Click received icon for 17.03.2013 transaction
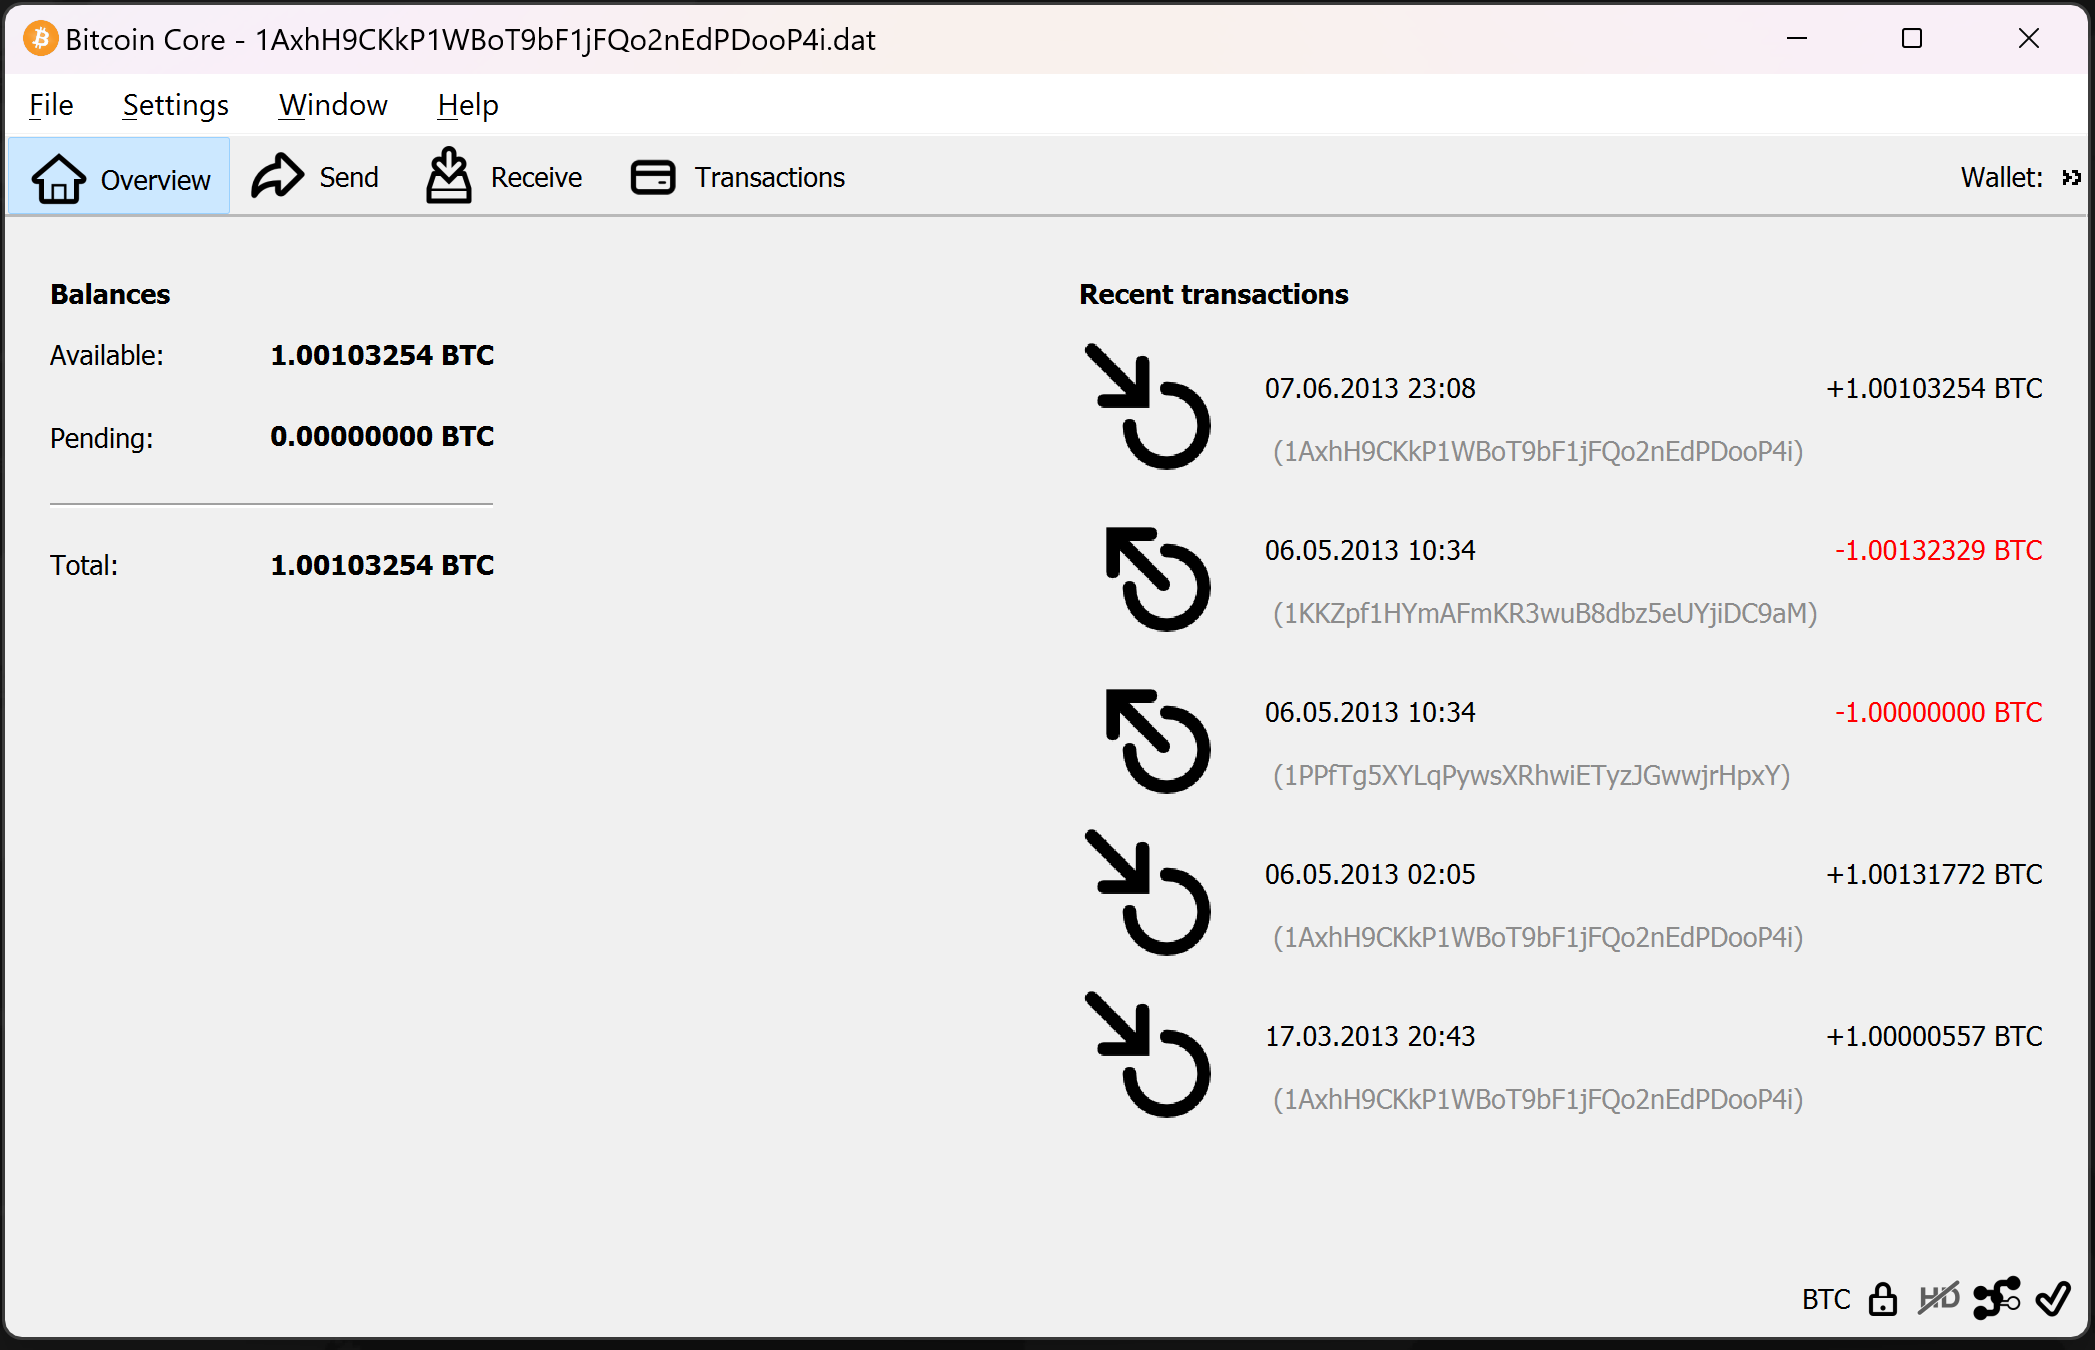This screenshot has width=2095, height=1350. pos(1148,1056)
